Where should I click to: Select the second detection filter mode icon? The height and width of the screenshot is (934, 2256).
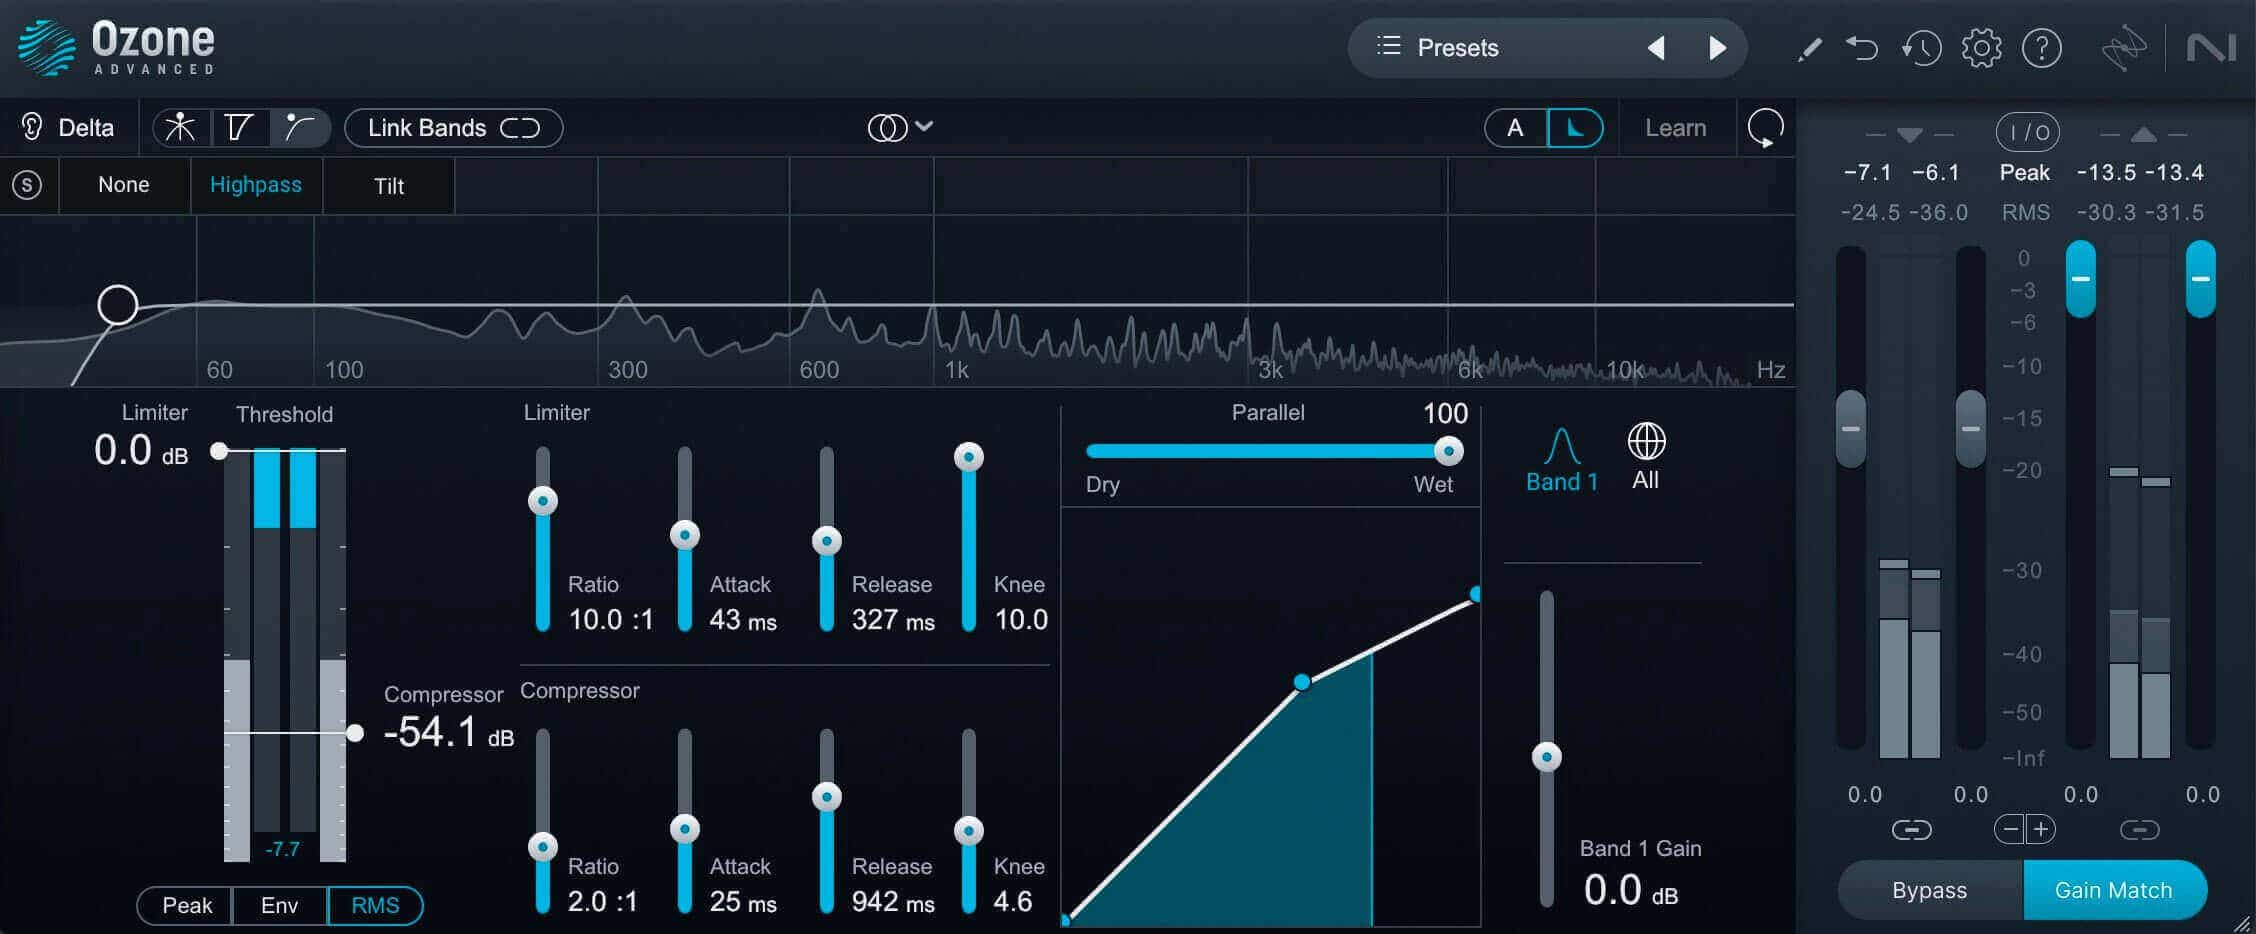click(x=240, y=127)
